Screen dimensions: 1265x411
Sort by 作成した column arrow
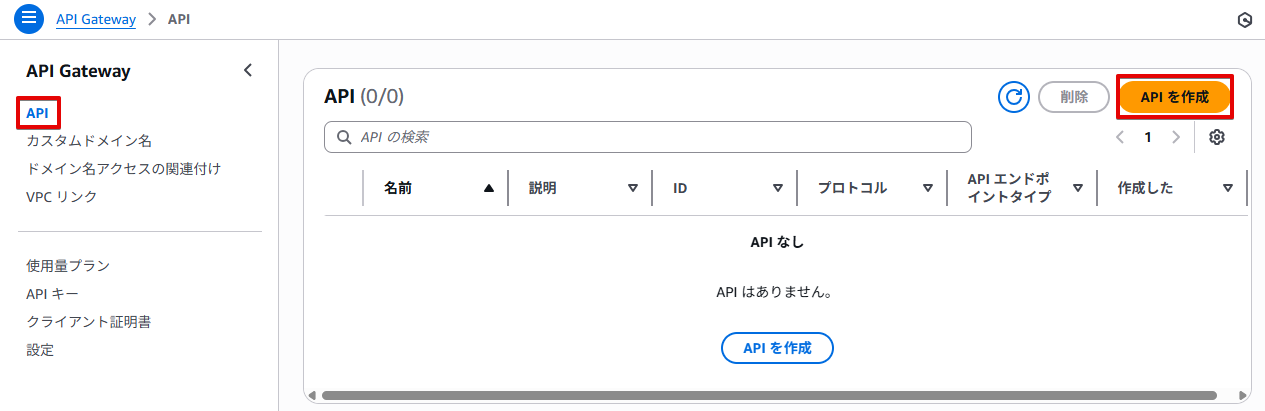click(x=1227, y=188)
